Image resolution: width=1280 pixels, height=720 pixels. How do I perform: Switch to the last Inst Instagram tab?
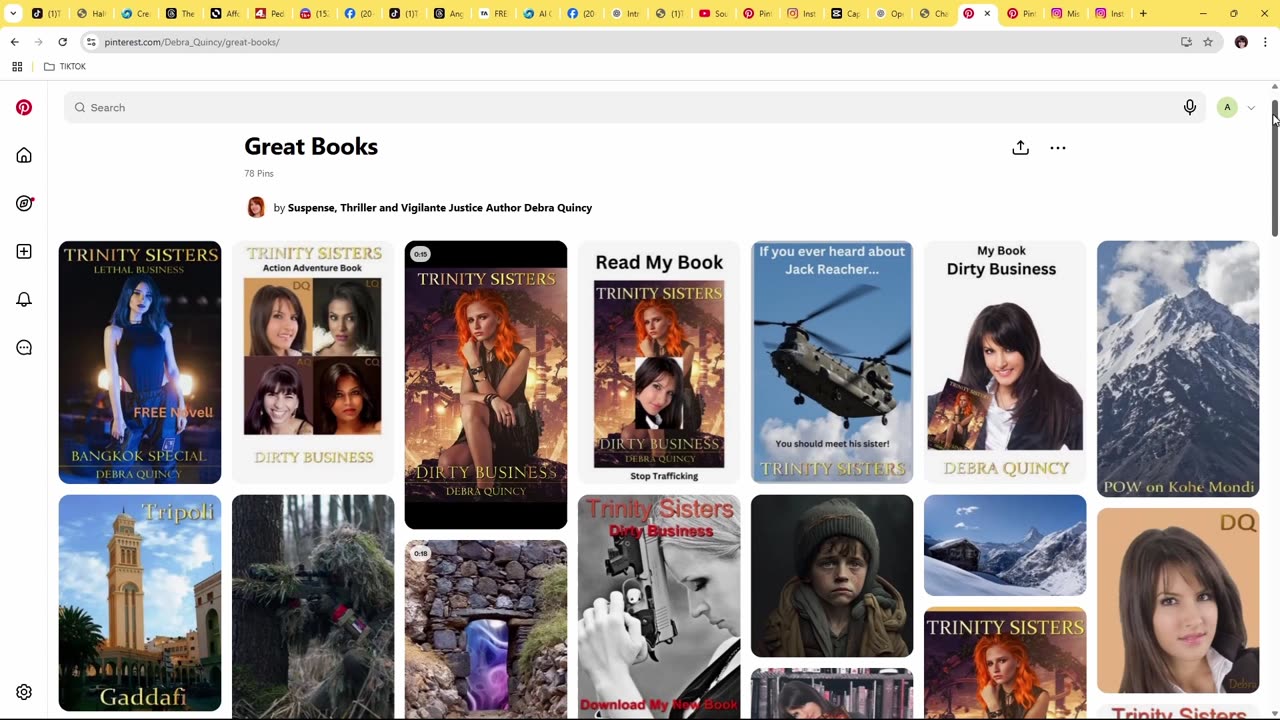click(x=1109, y=13)
